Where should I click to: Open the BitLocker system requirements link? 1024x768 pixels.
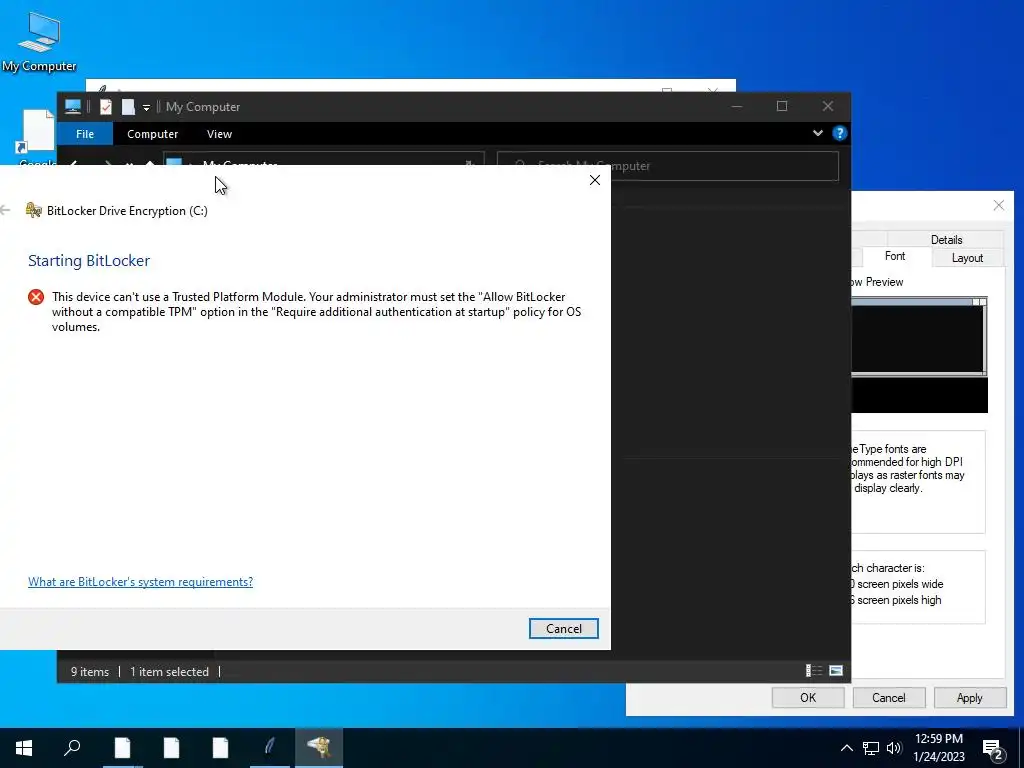(140, 581)
